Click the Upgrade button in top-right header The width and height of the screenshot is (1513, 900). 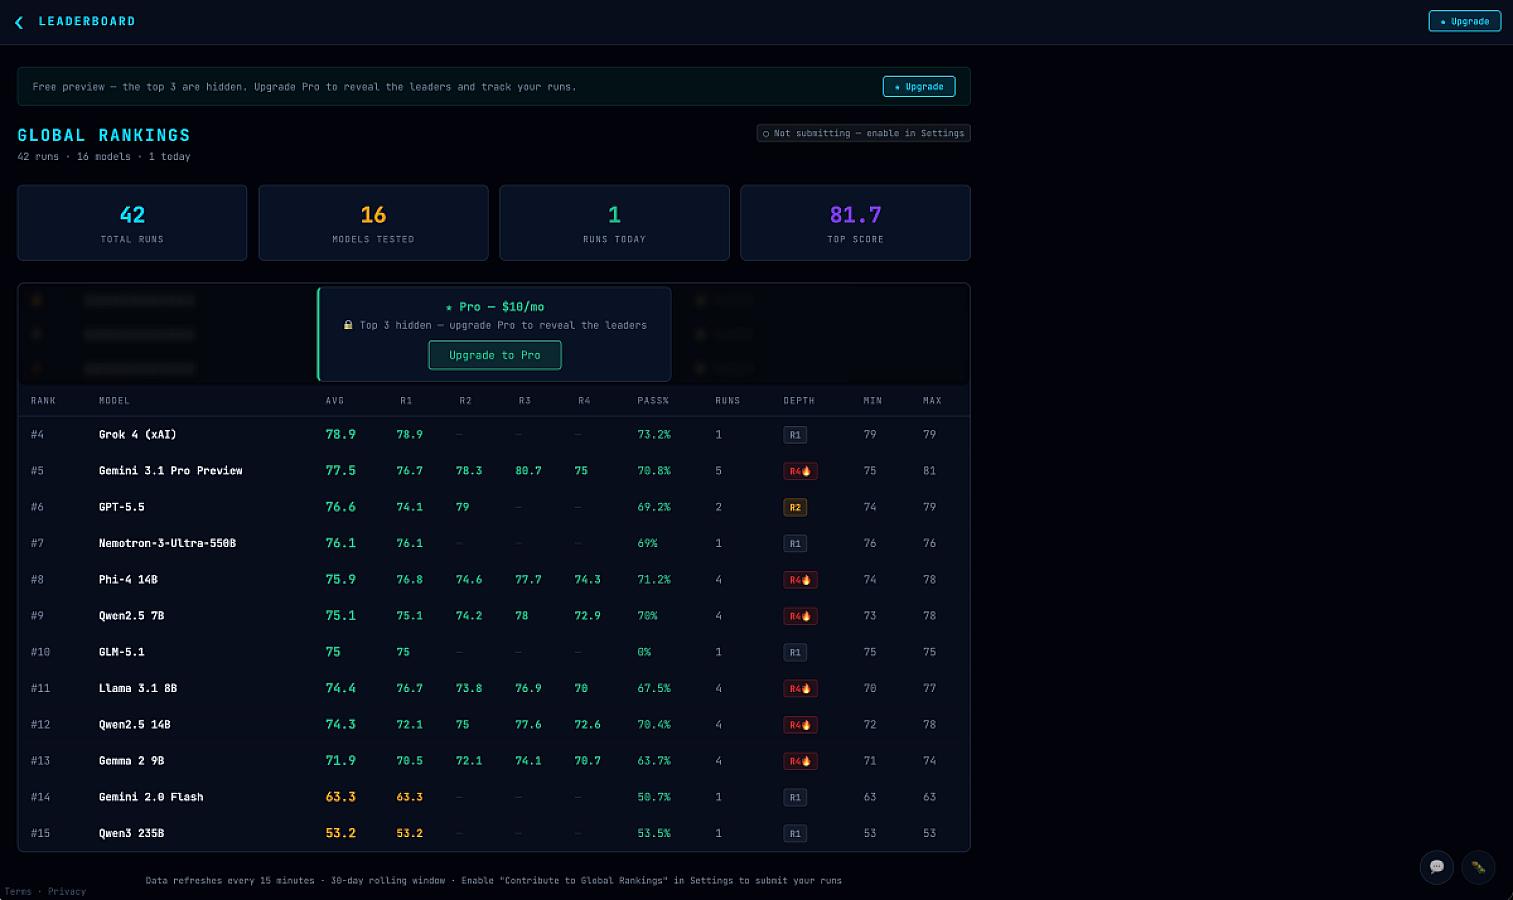tap(1464, 21)
